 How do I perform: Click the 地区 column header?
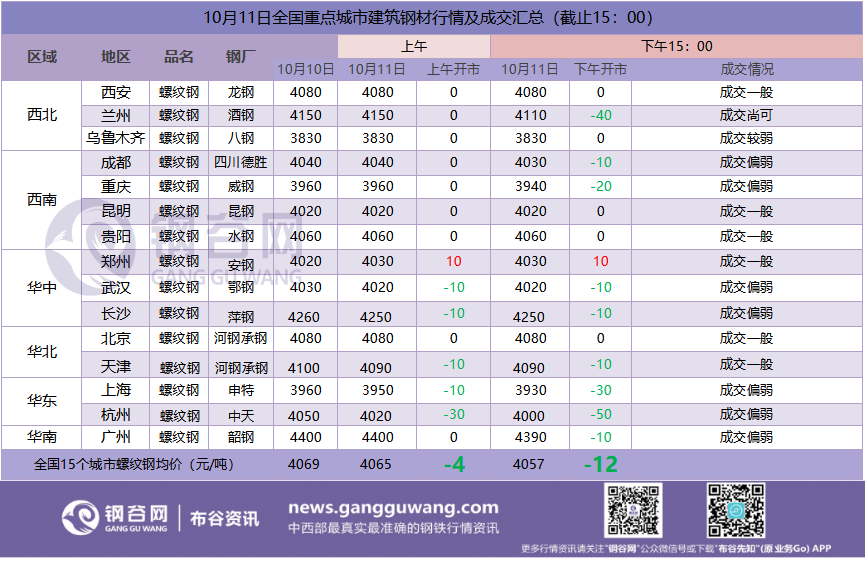tap(116, 57)
